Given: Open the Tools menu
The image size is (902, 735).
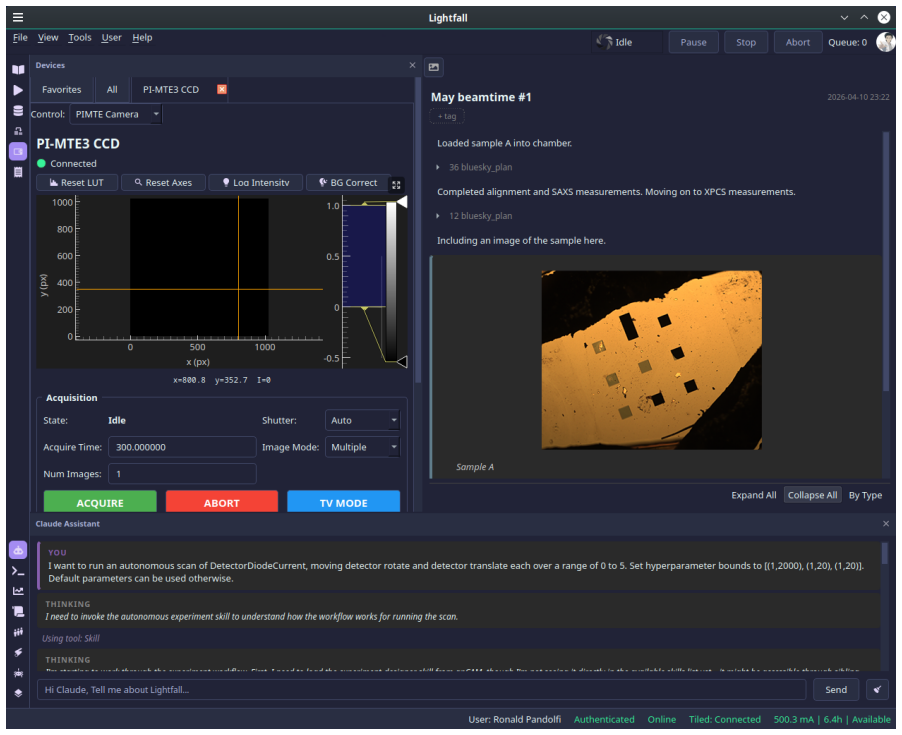Looking at the screenshot, I should point(79,37).
